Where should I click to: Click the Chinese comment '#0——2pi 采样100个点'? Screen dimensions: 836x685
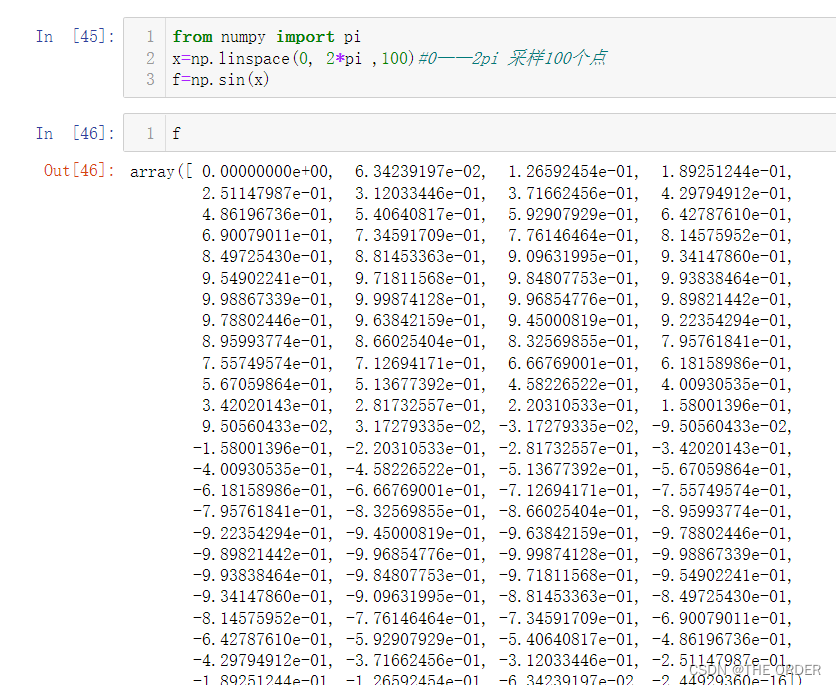pos(512,58)
